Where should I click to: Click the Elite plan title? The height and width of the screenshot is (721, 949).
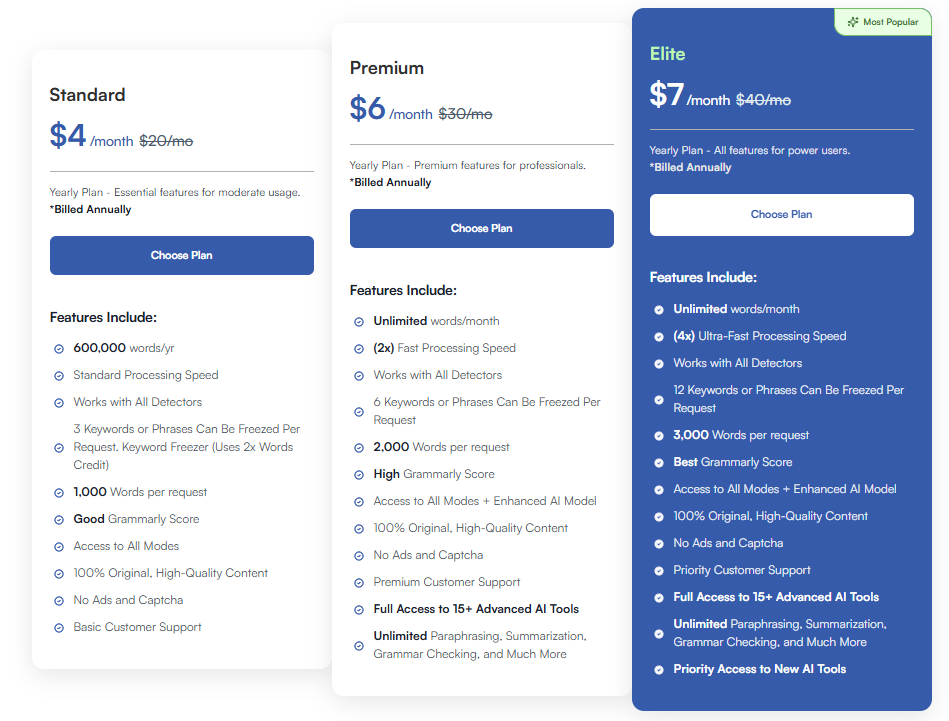coord(667,54)
